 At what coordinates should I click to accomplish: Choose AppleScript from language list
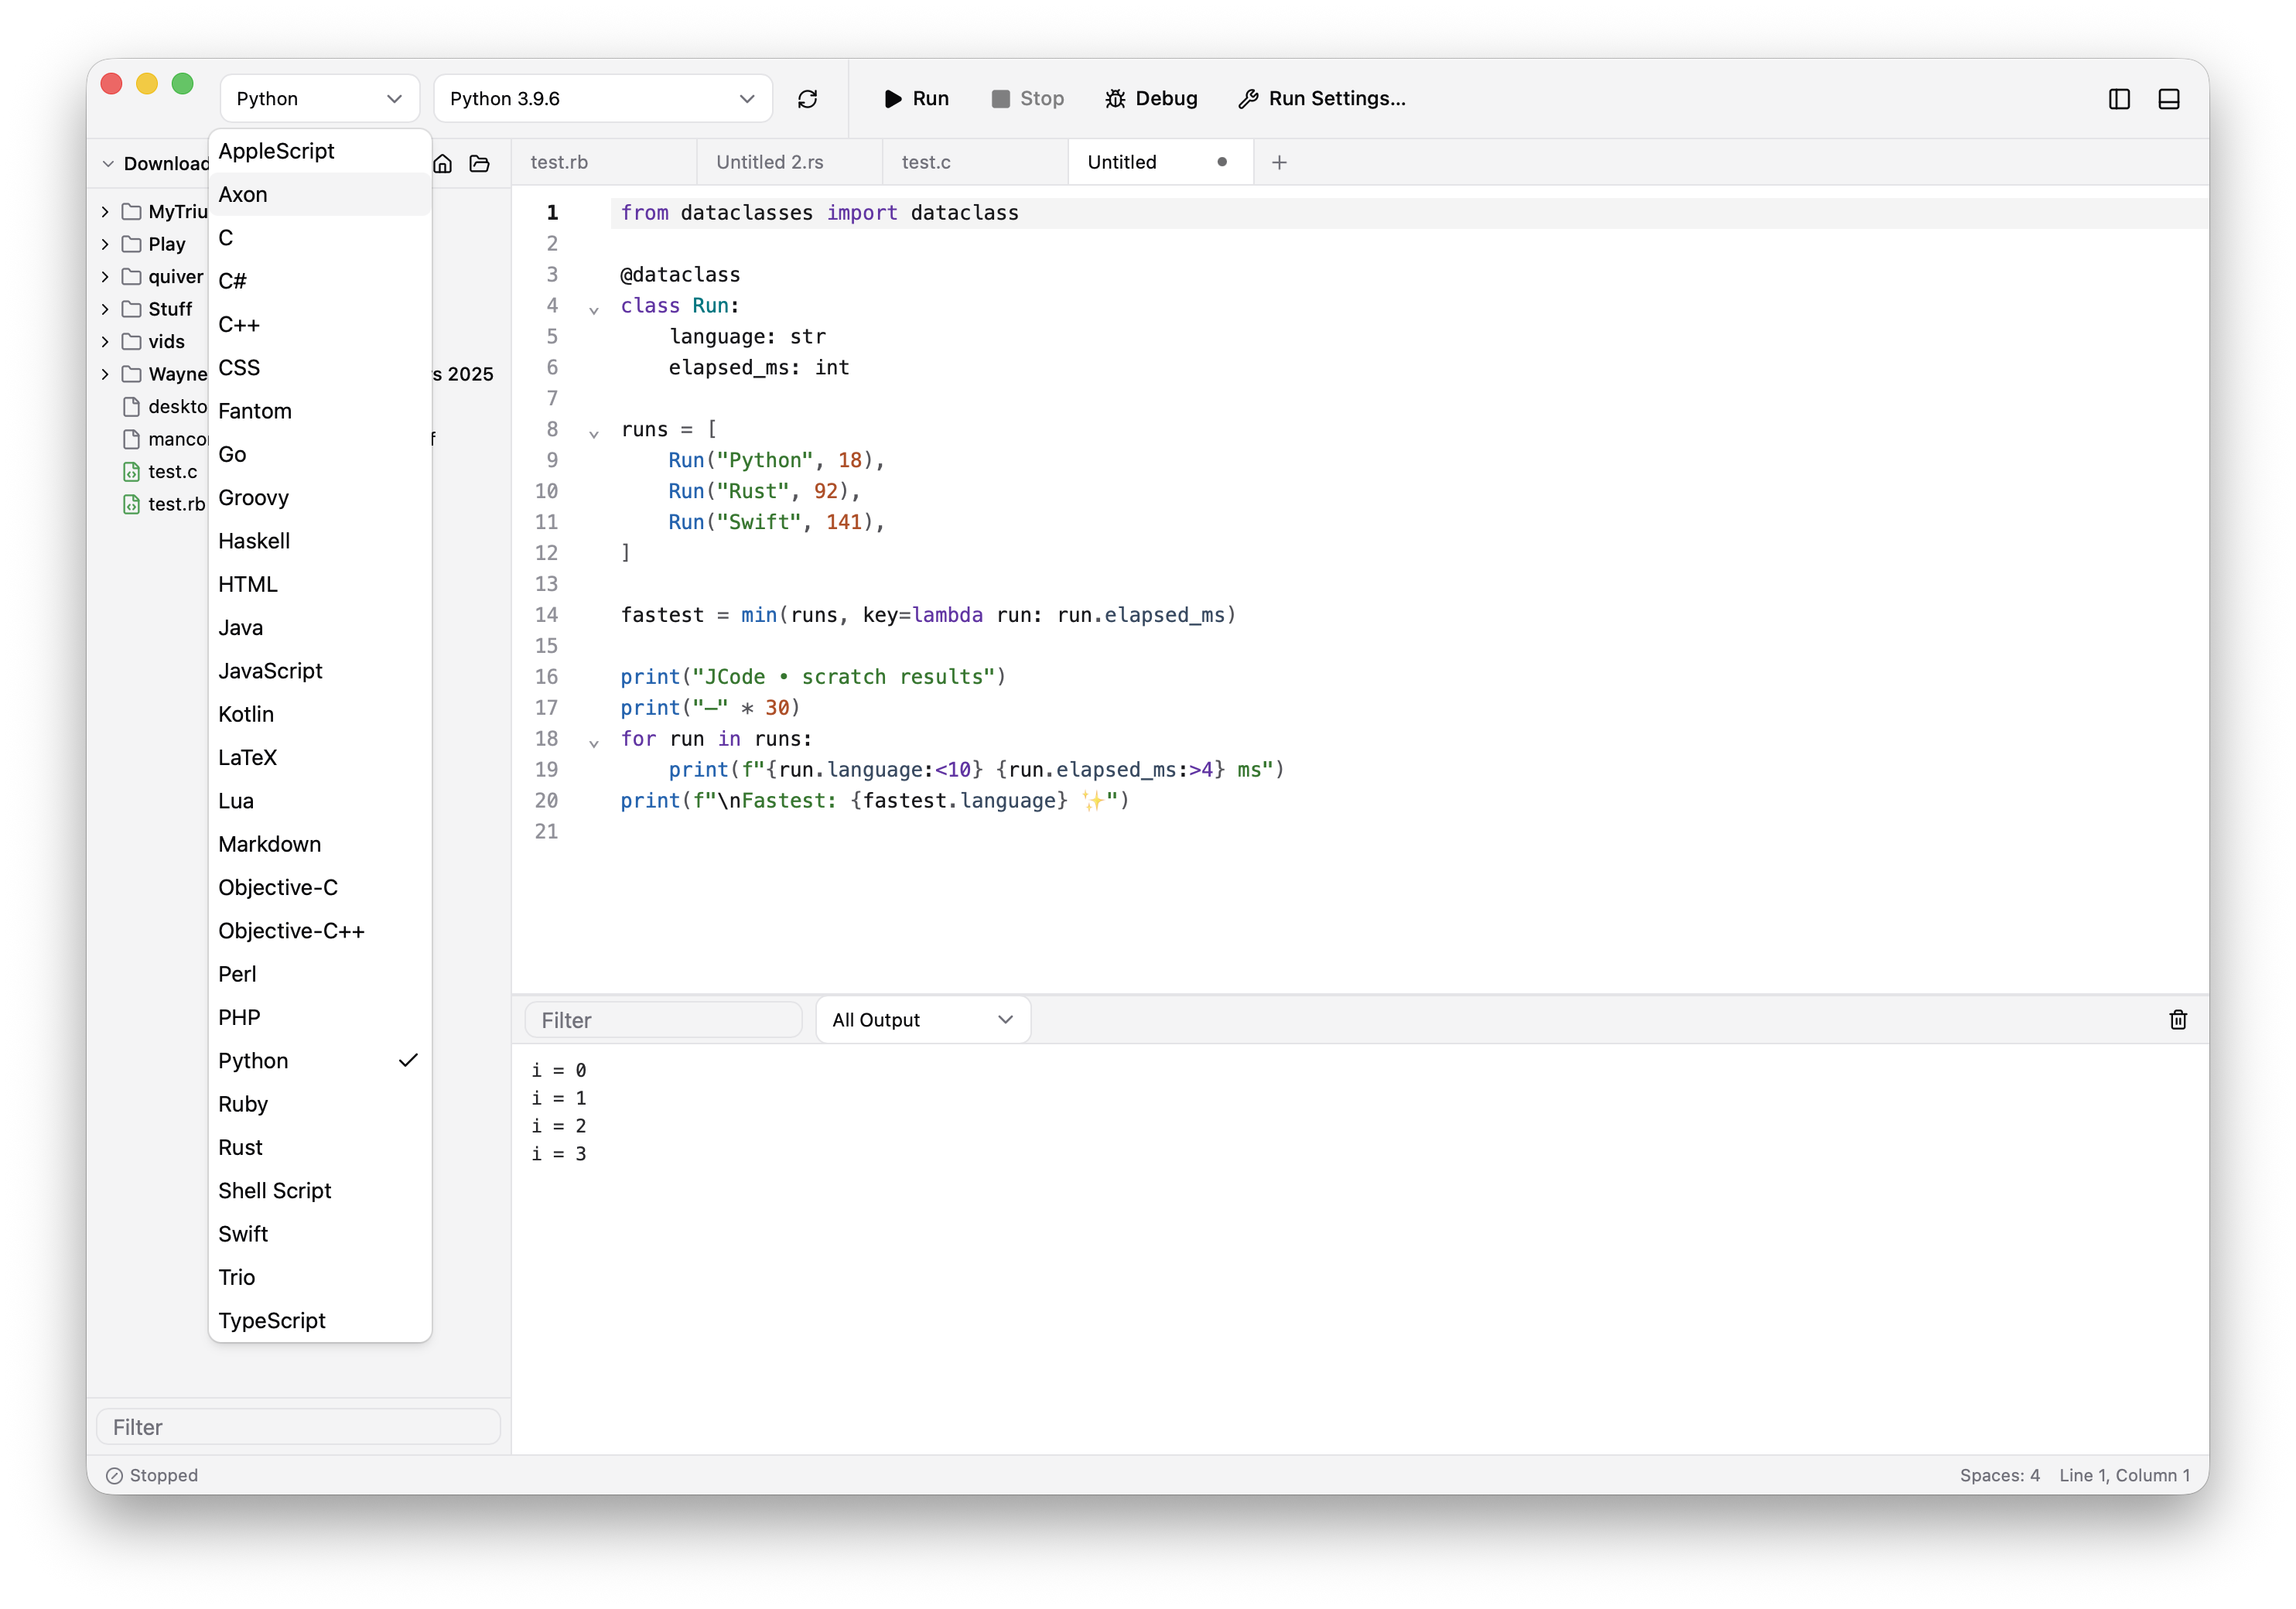point(320,151)
